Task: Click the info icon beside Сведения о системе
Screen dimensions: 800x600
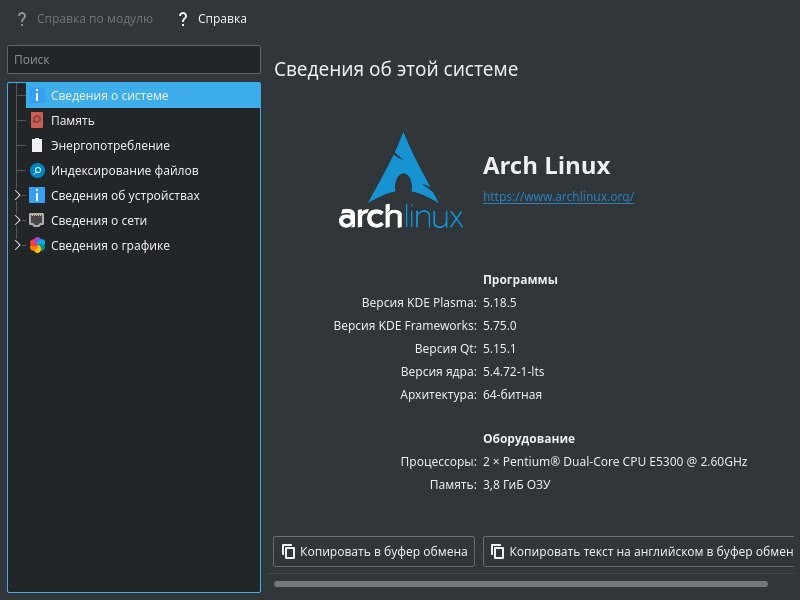Action: click(37, 95)
